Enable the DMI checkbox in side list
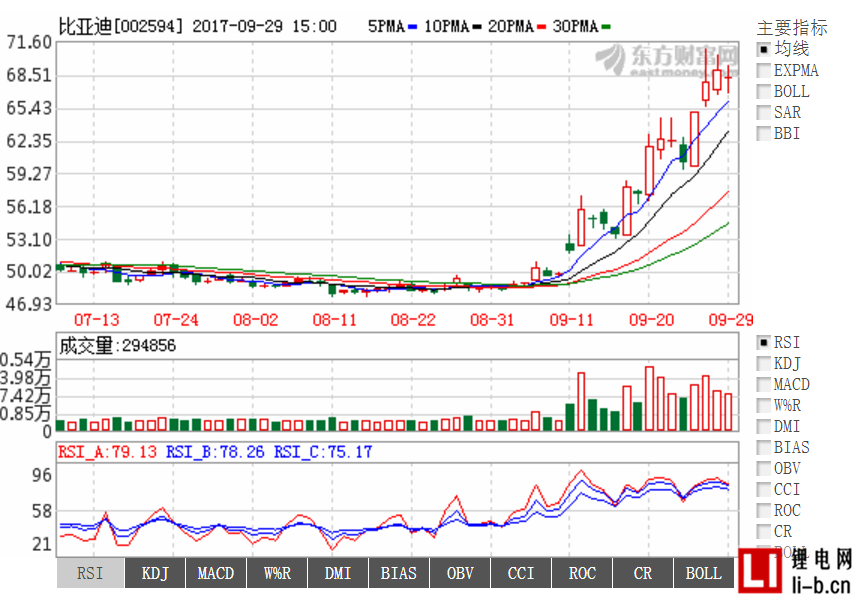The height and width of the screenshot is (595, 854). click(764, 426)
